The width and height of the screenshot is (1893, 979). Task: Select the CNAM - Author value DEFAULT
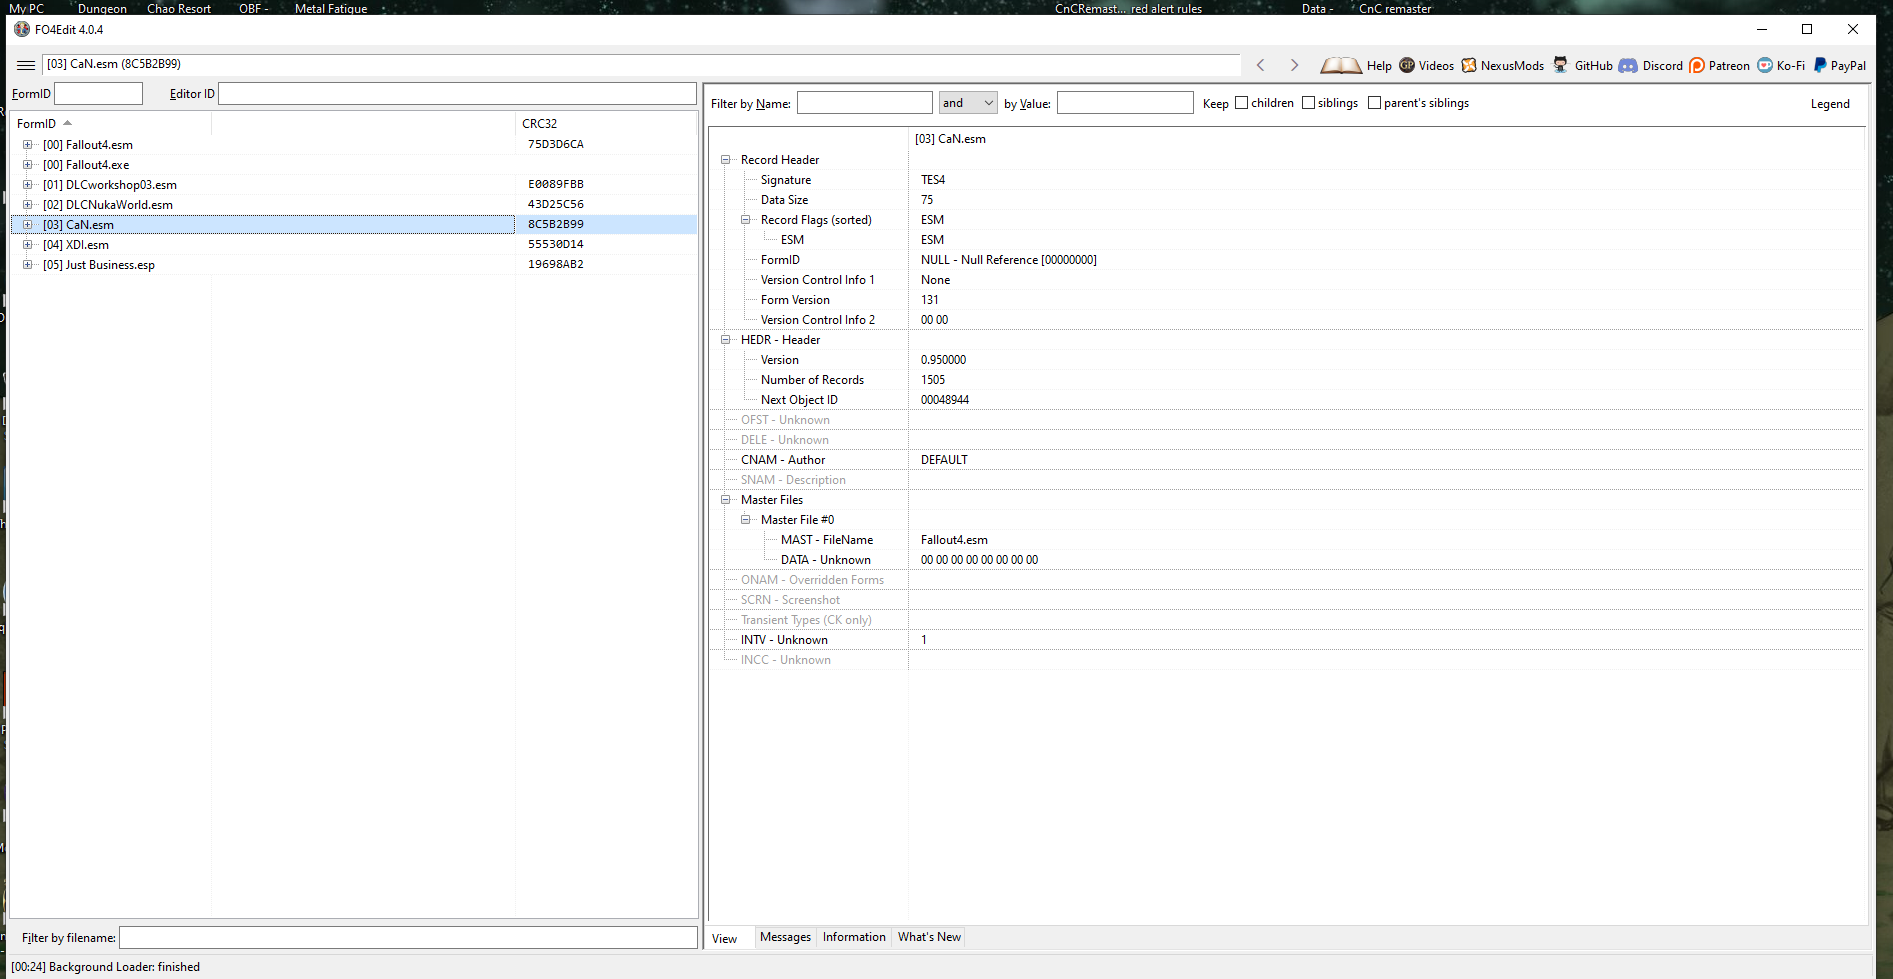(944, 460)
